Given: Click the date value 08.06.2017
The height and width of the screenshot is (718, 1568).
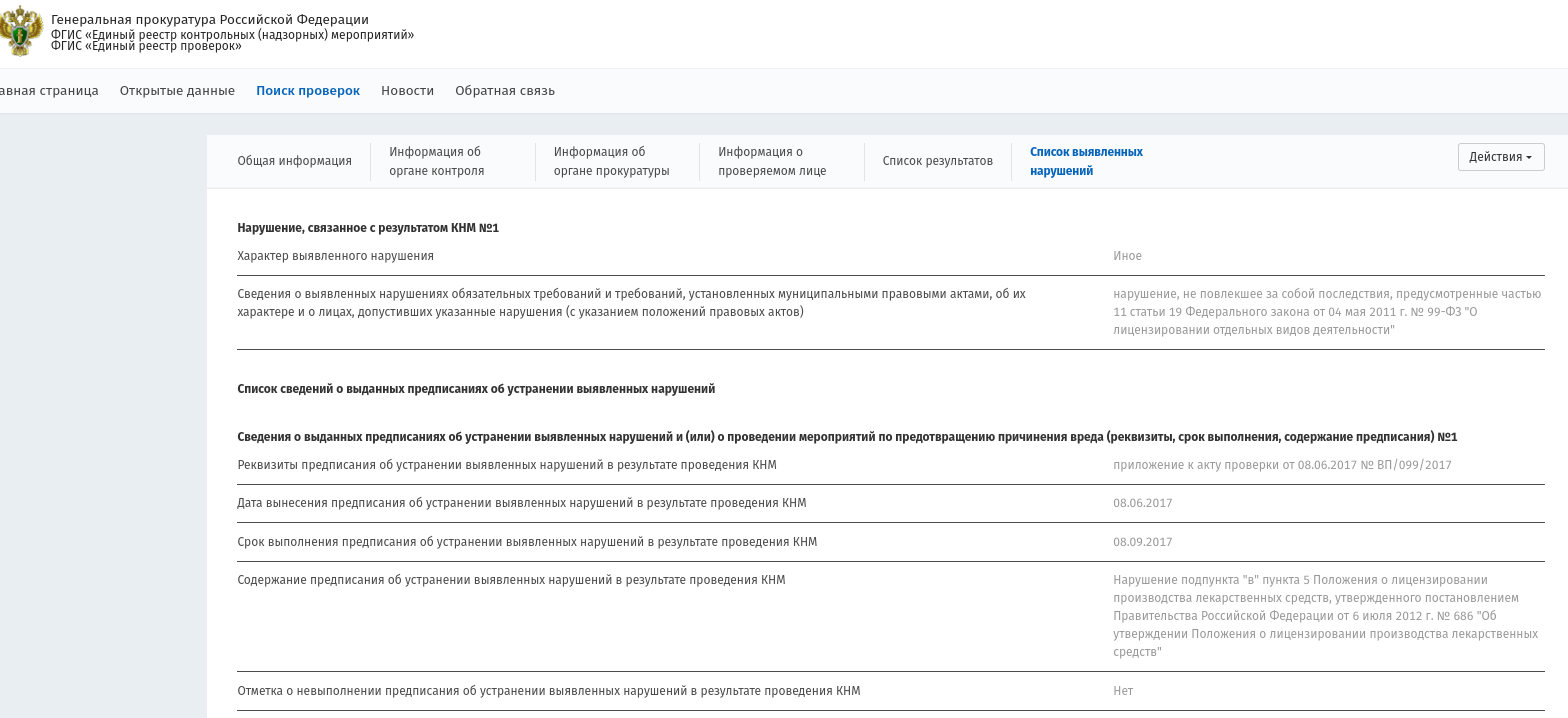Looking at the screenshot, I should (x=1142, y=503).
